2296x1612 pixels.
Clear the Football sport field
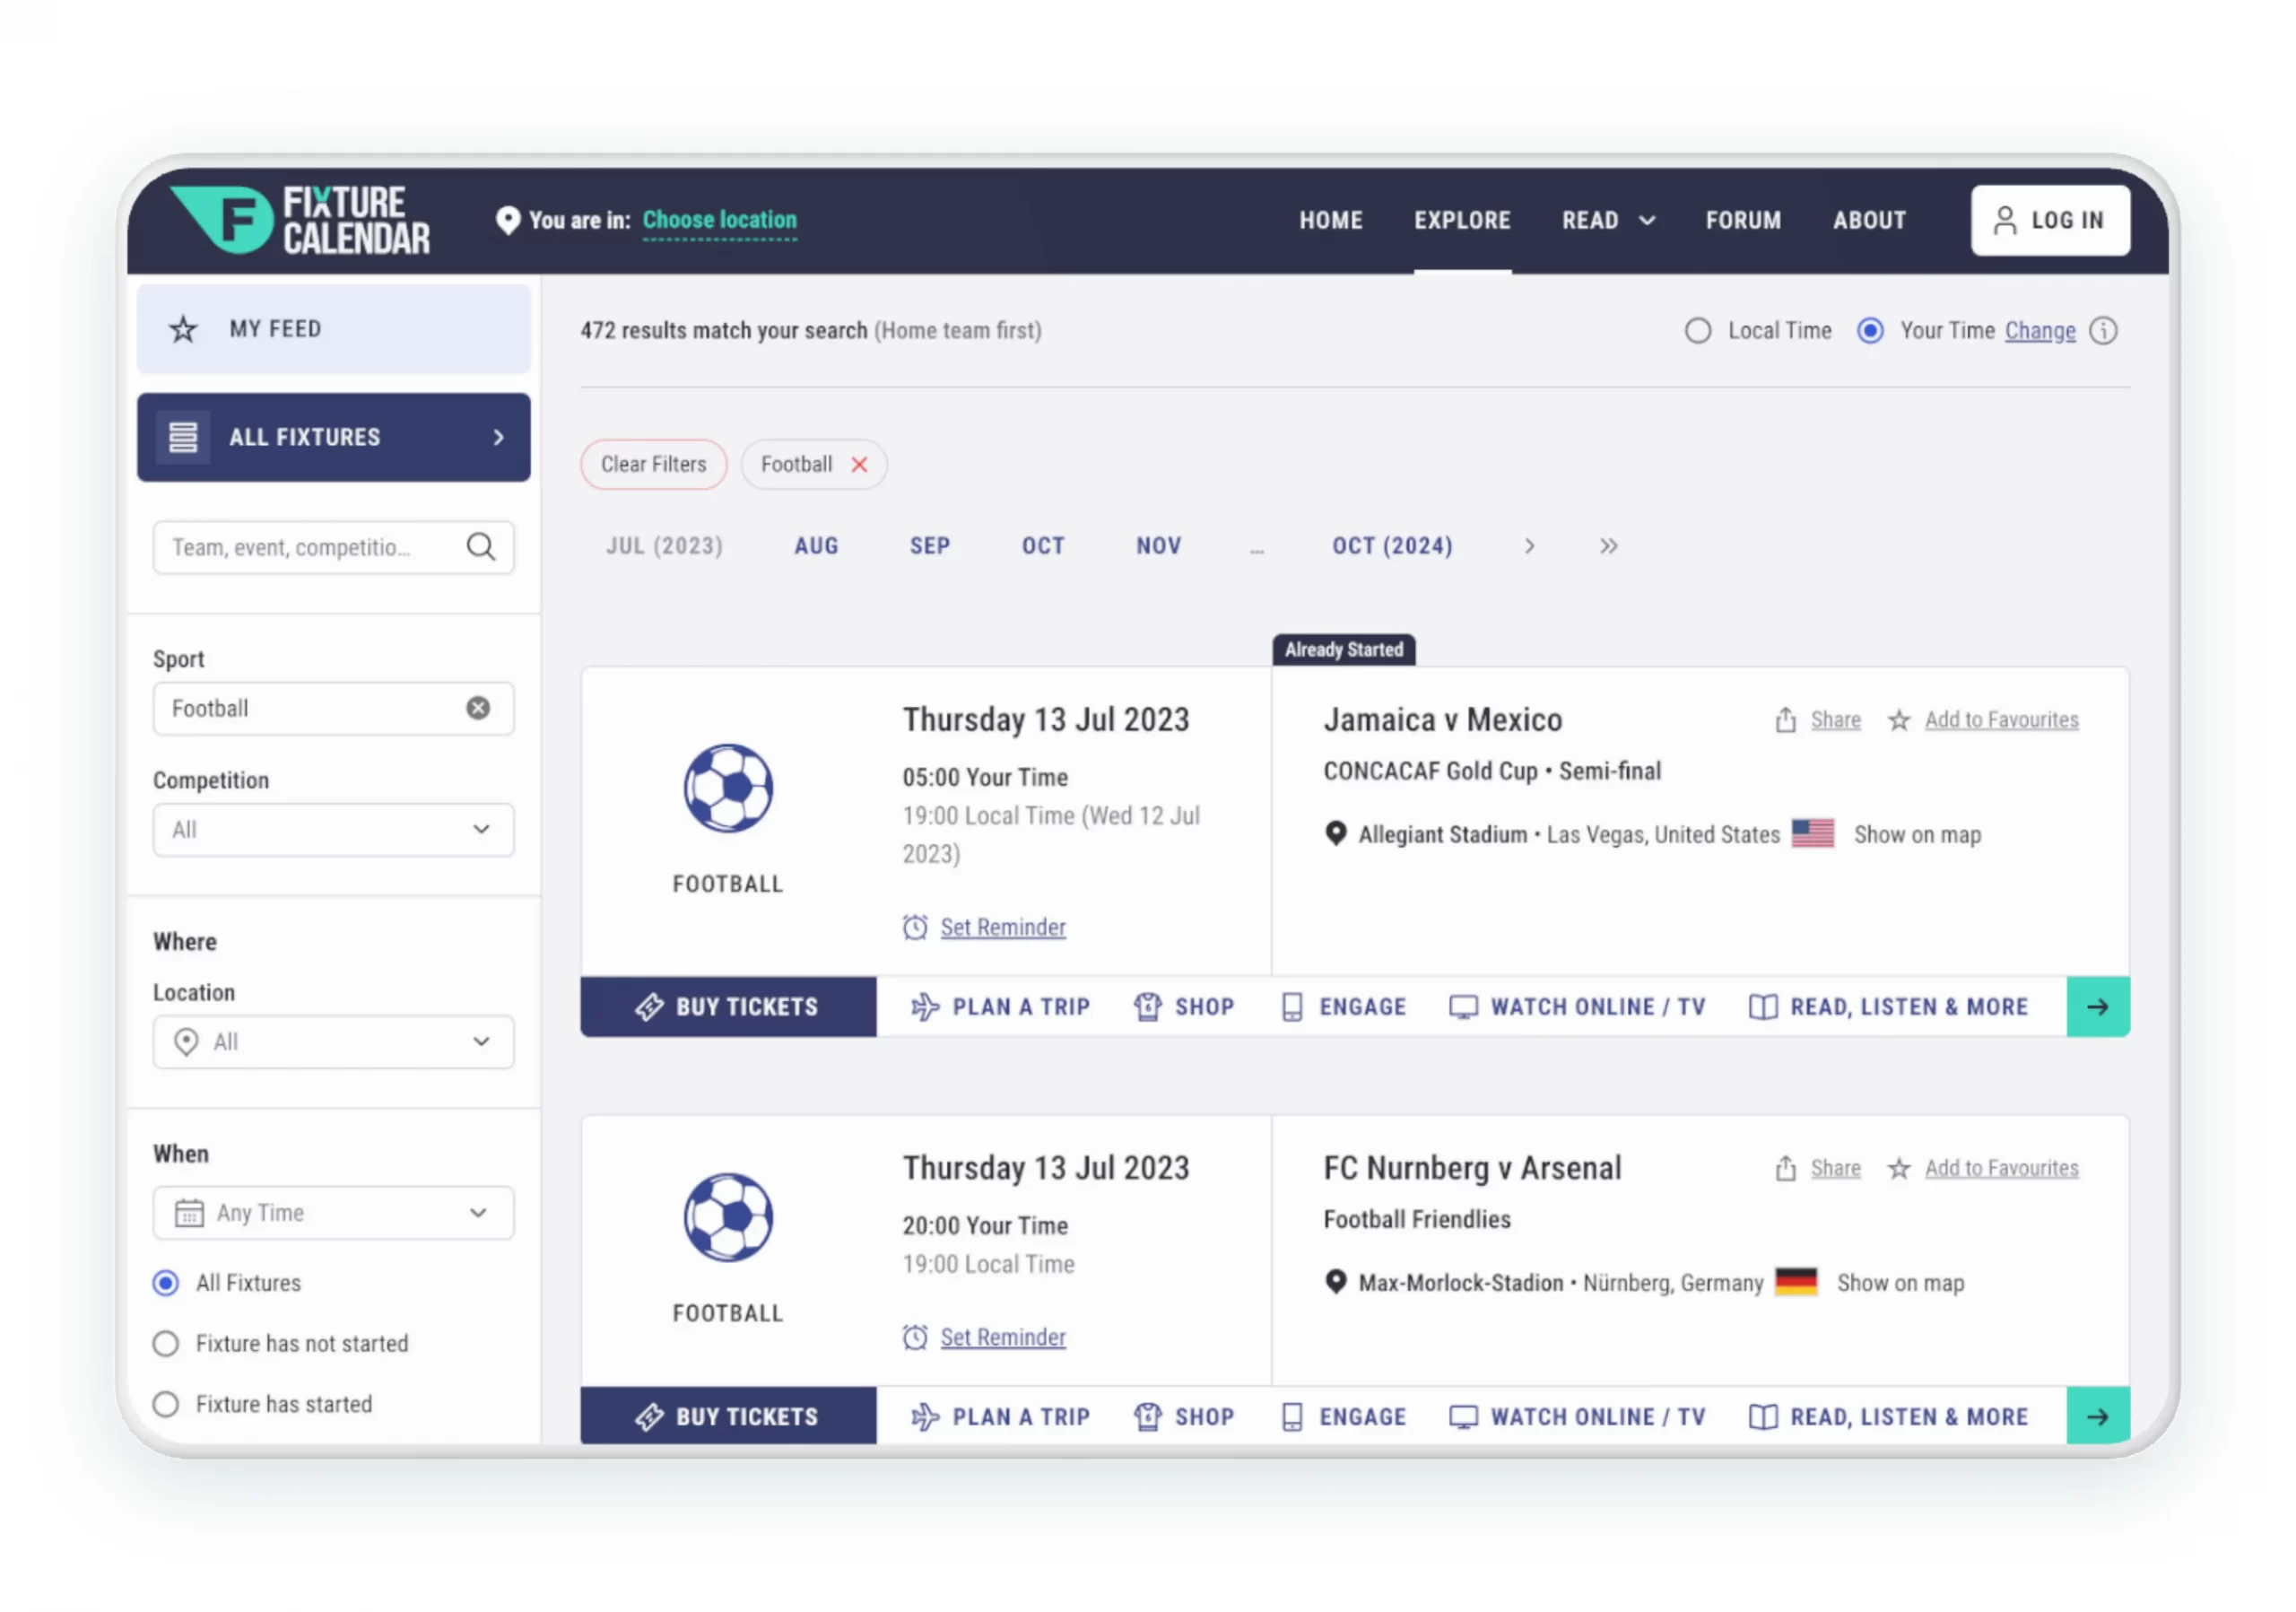[478, 708]
